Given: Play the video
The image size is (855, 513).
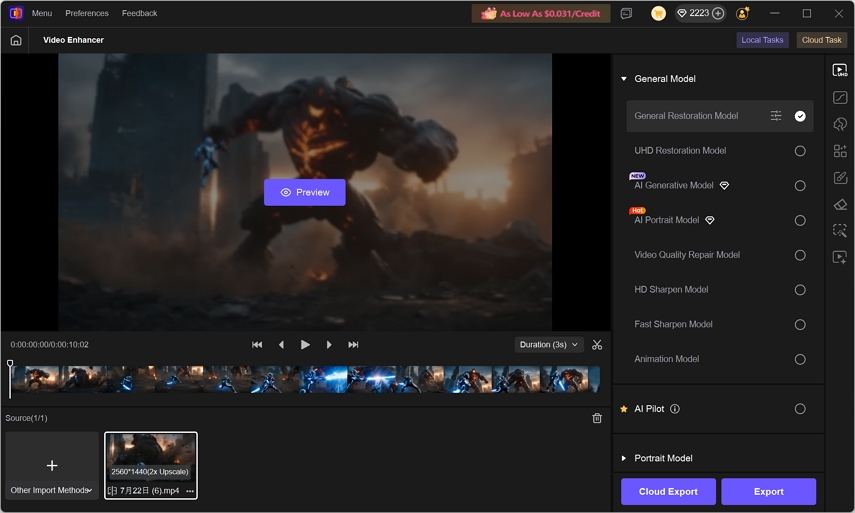Looking at the screenshot, I should tap(305, 345).
